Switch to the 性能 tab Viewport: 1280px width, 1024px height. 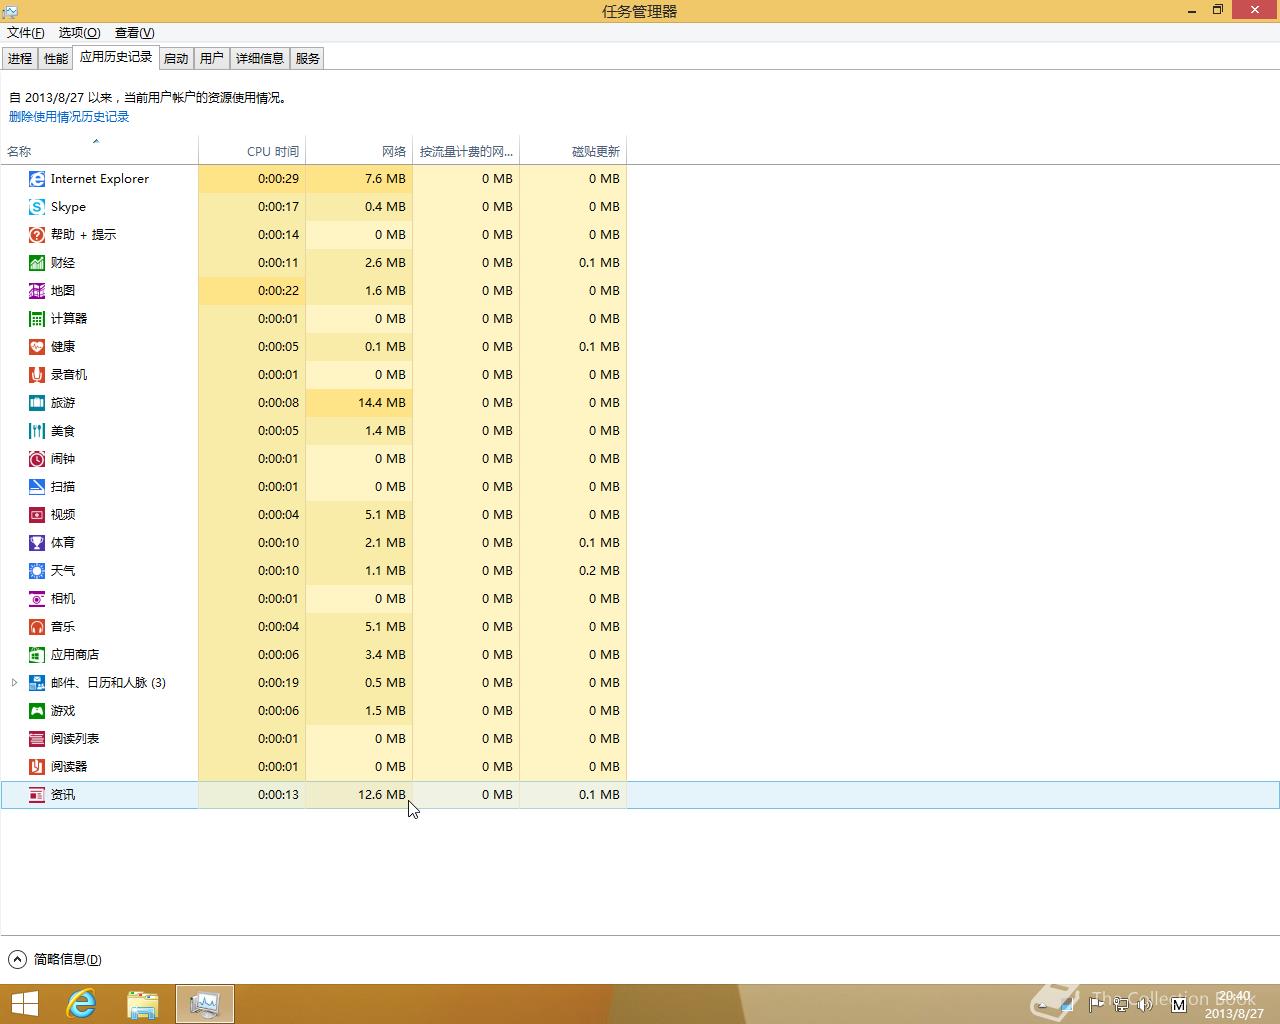pyautogui.click(x=56, y=59)
